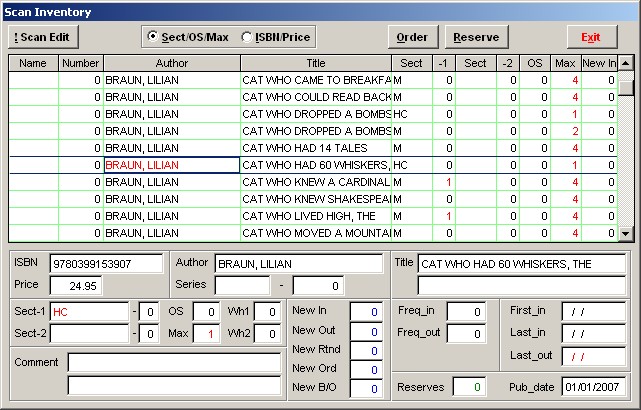641x410 pixels.
Task: Click the Max column header
Action: (x=565, y=63)
